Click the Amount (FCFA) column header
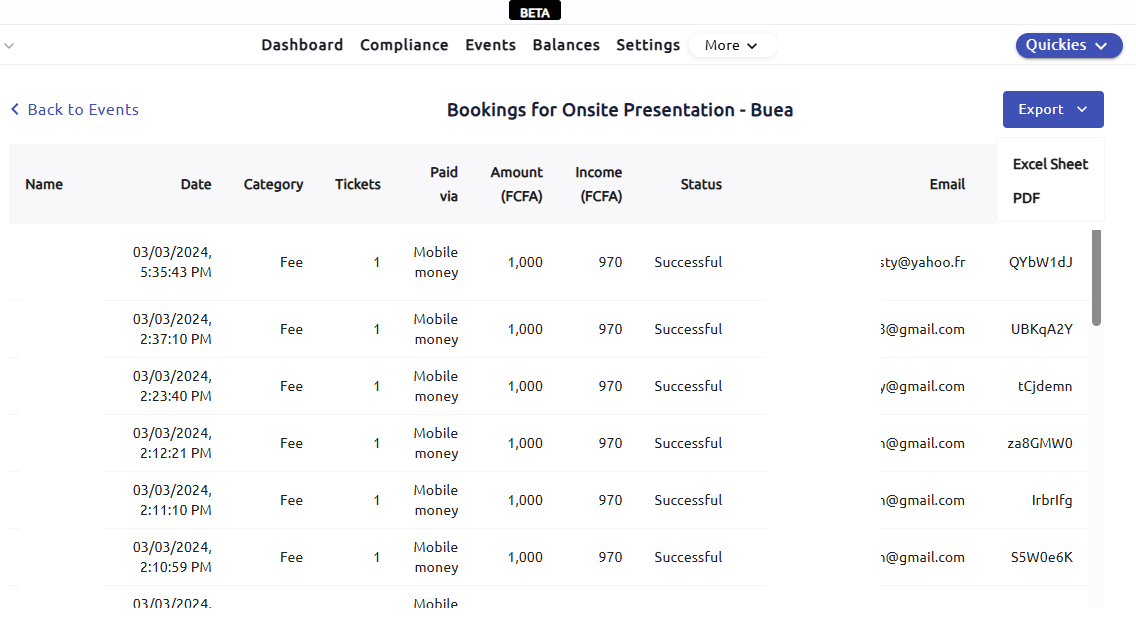Viewport: 1136px width, 624px height. click(517, 184)
